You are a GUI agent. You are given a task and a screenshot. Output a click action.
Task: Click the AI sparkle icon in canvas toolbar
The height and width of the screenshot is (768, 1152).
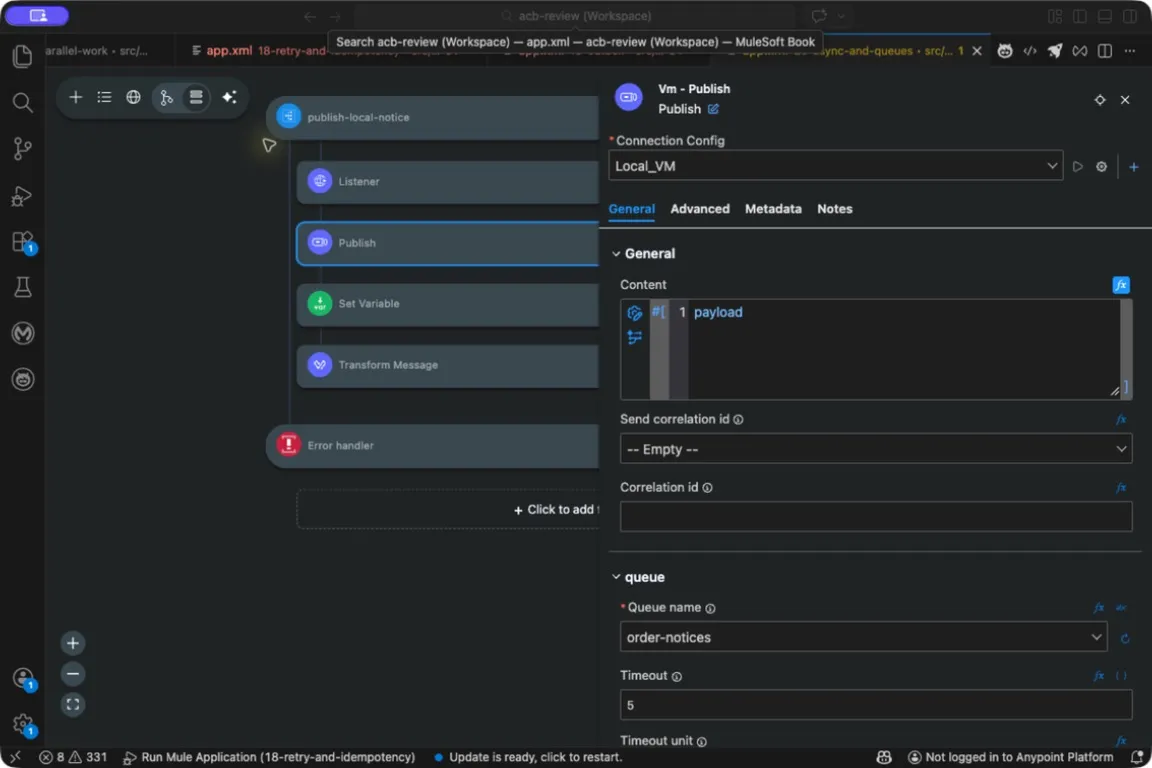pos(229,97)
